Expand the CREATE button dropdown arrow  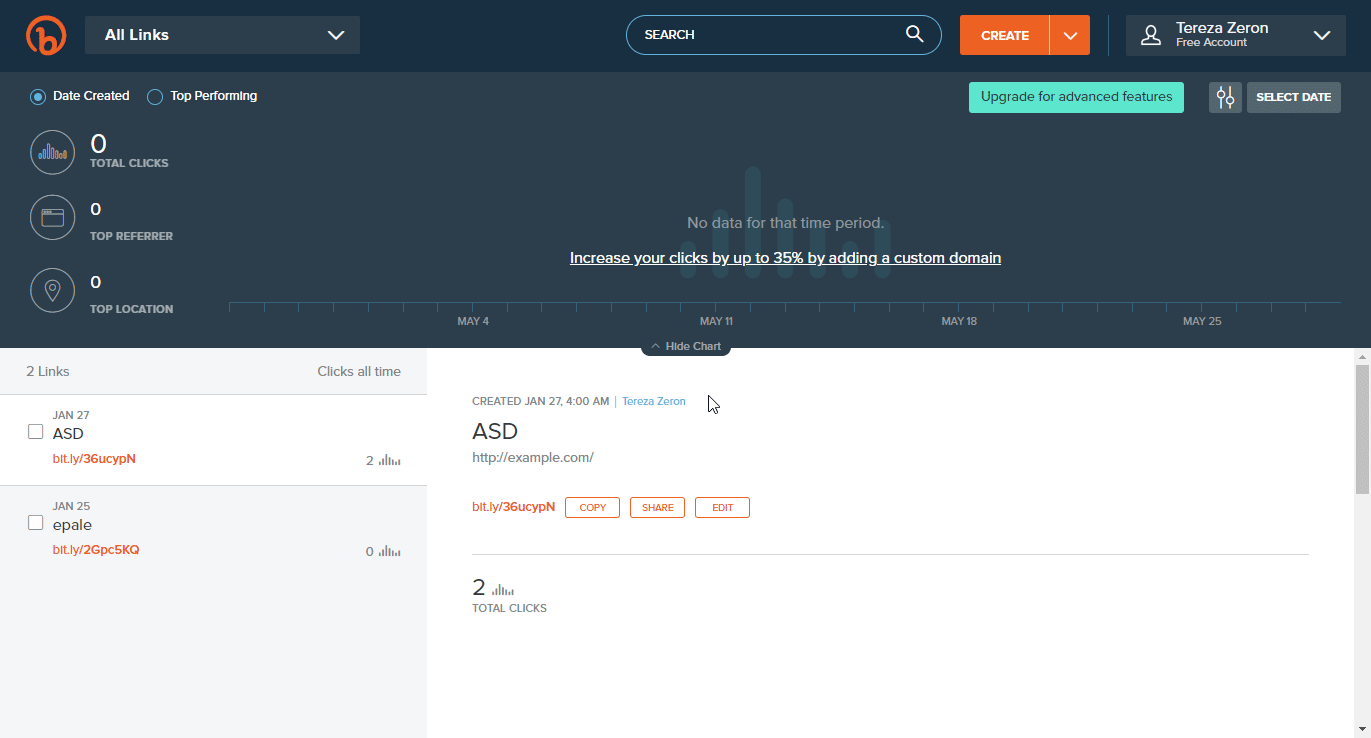point(1070,34)
